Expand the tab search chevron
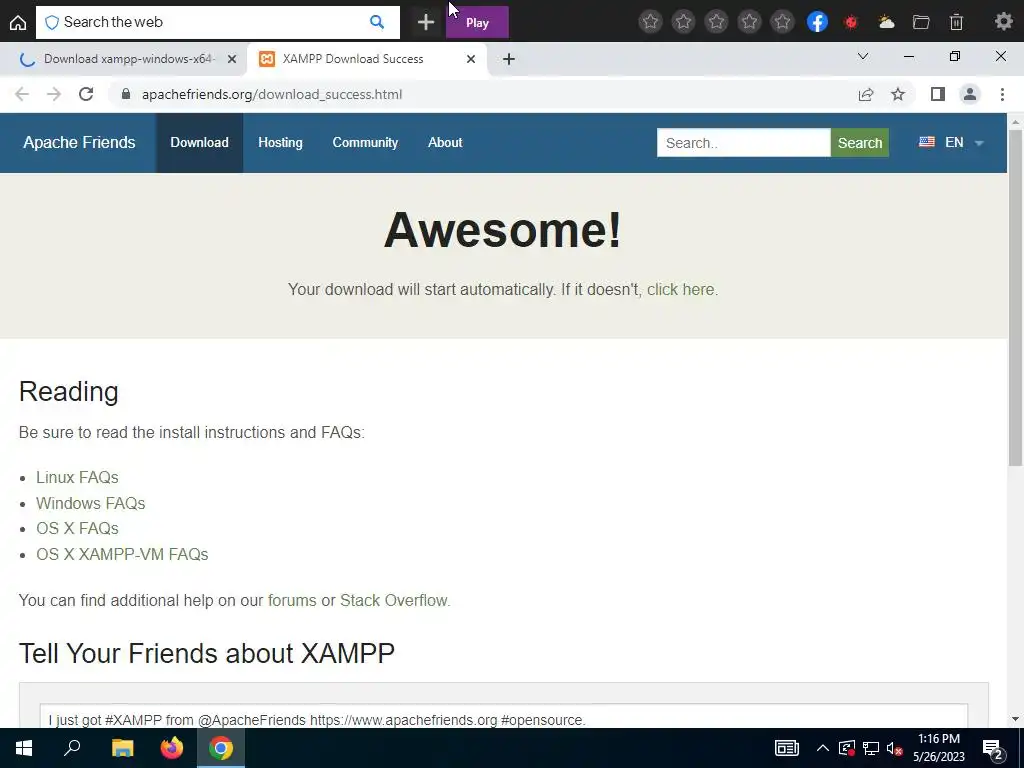The height and width of the screenshot is (768, 1024). (x=863, y=56)
